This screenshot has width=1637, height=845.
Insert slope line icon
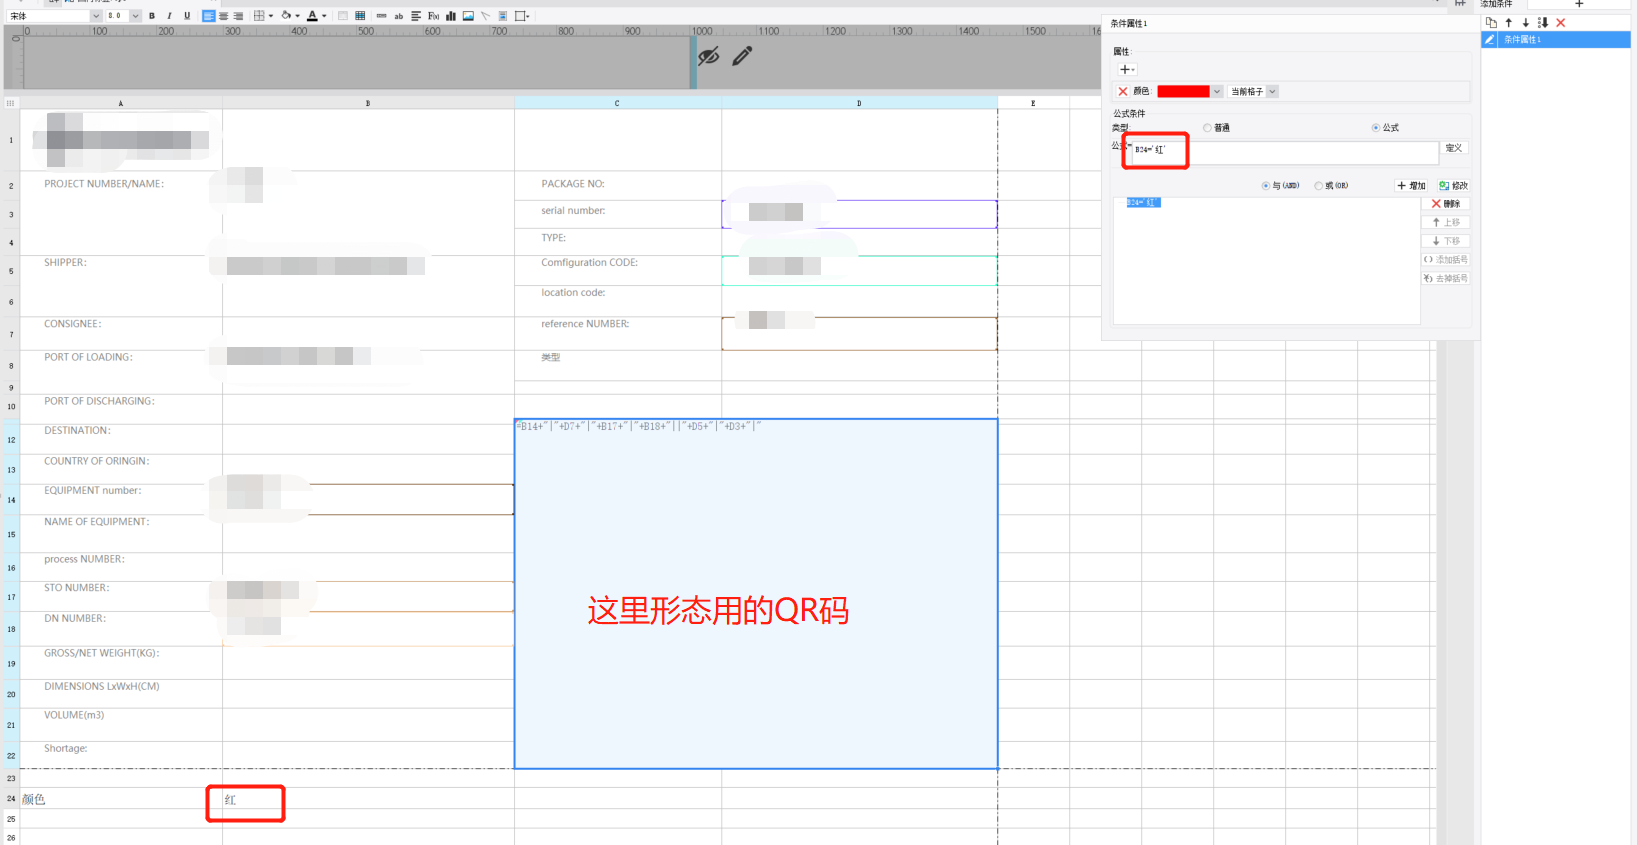[485, 16]
